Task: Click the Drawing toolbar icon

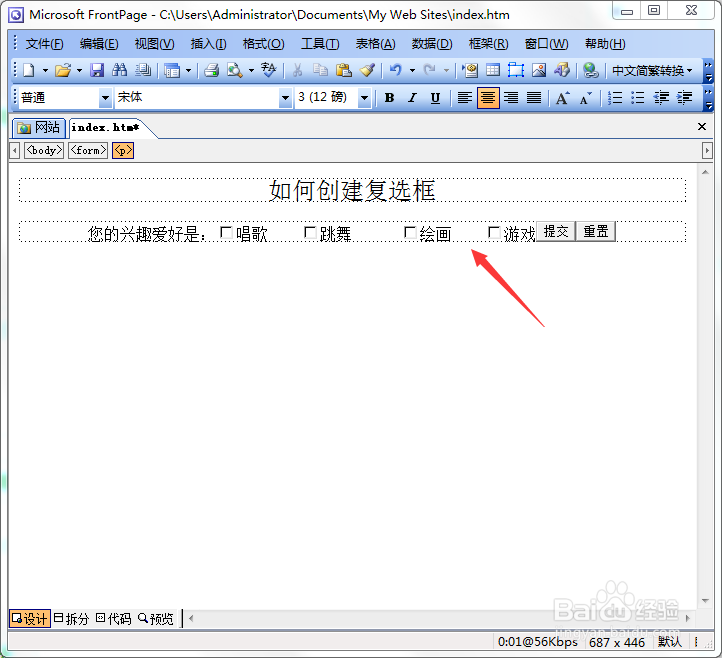Action: point(562,70)
